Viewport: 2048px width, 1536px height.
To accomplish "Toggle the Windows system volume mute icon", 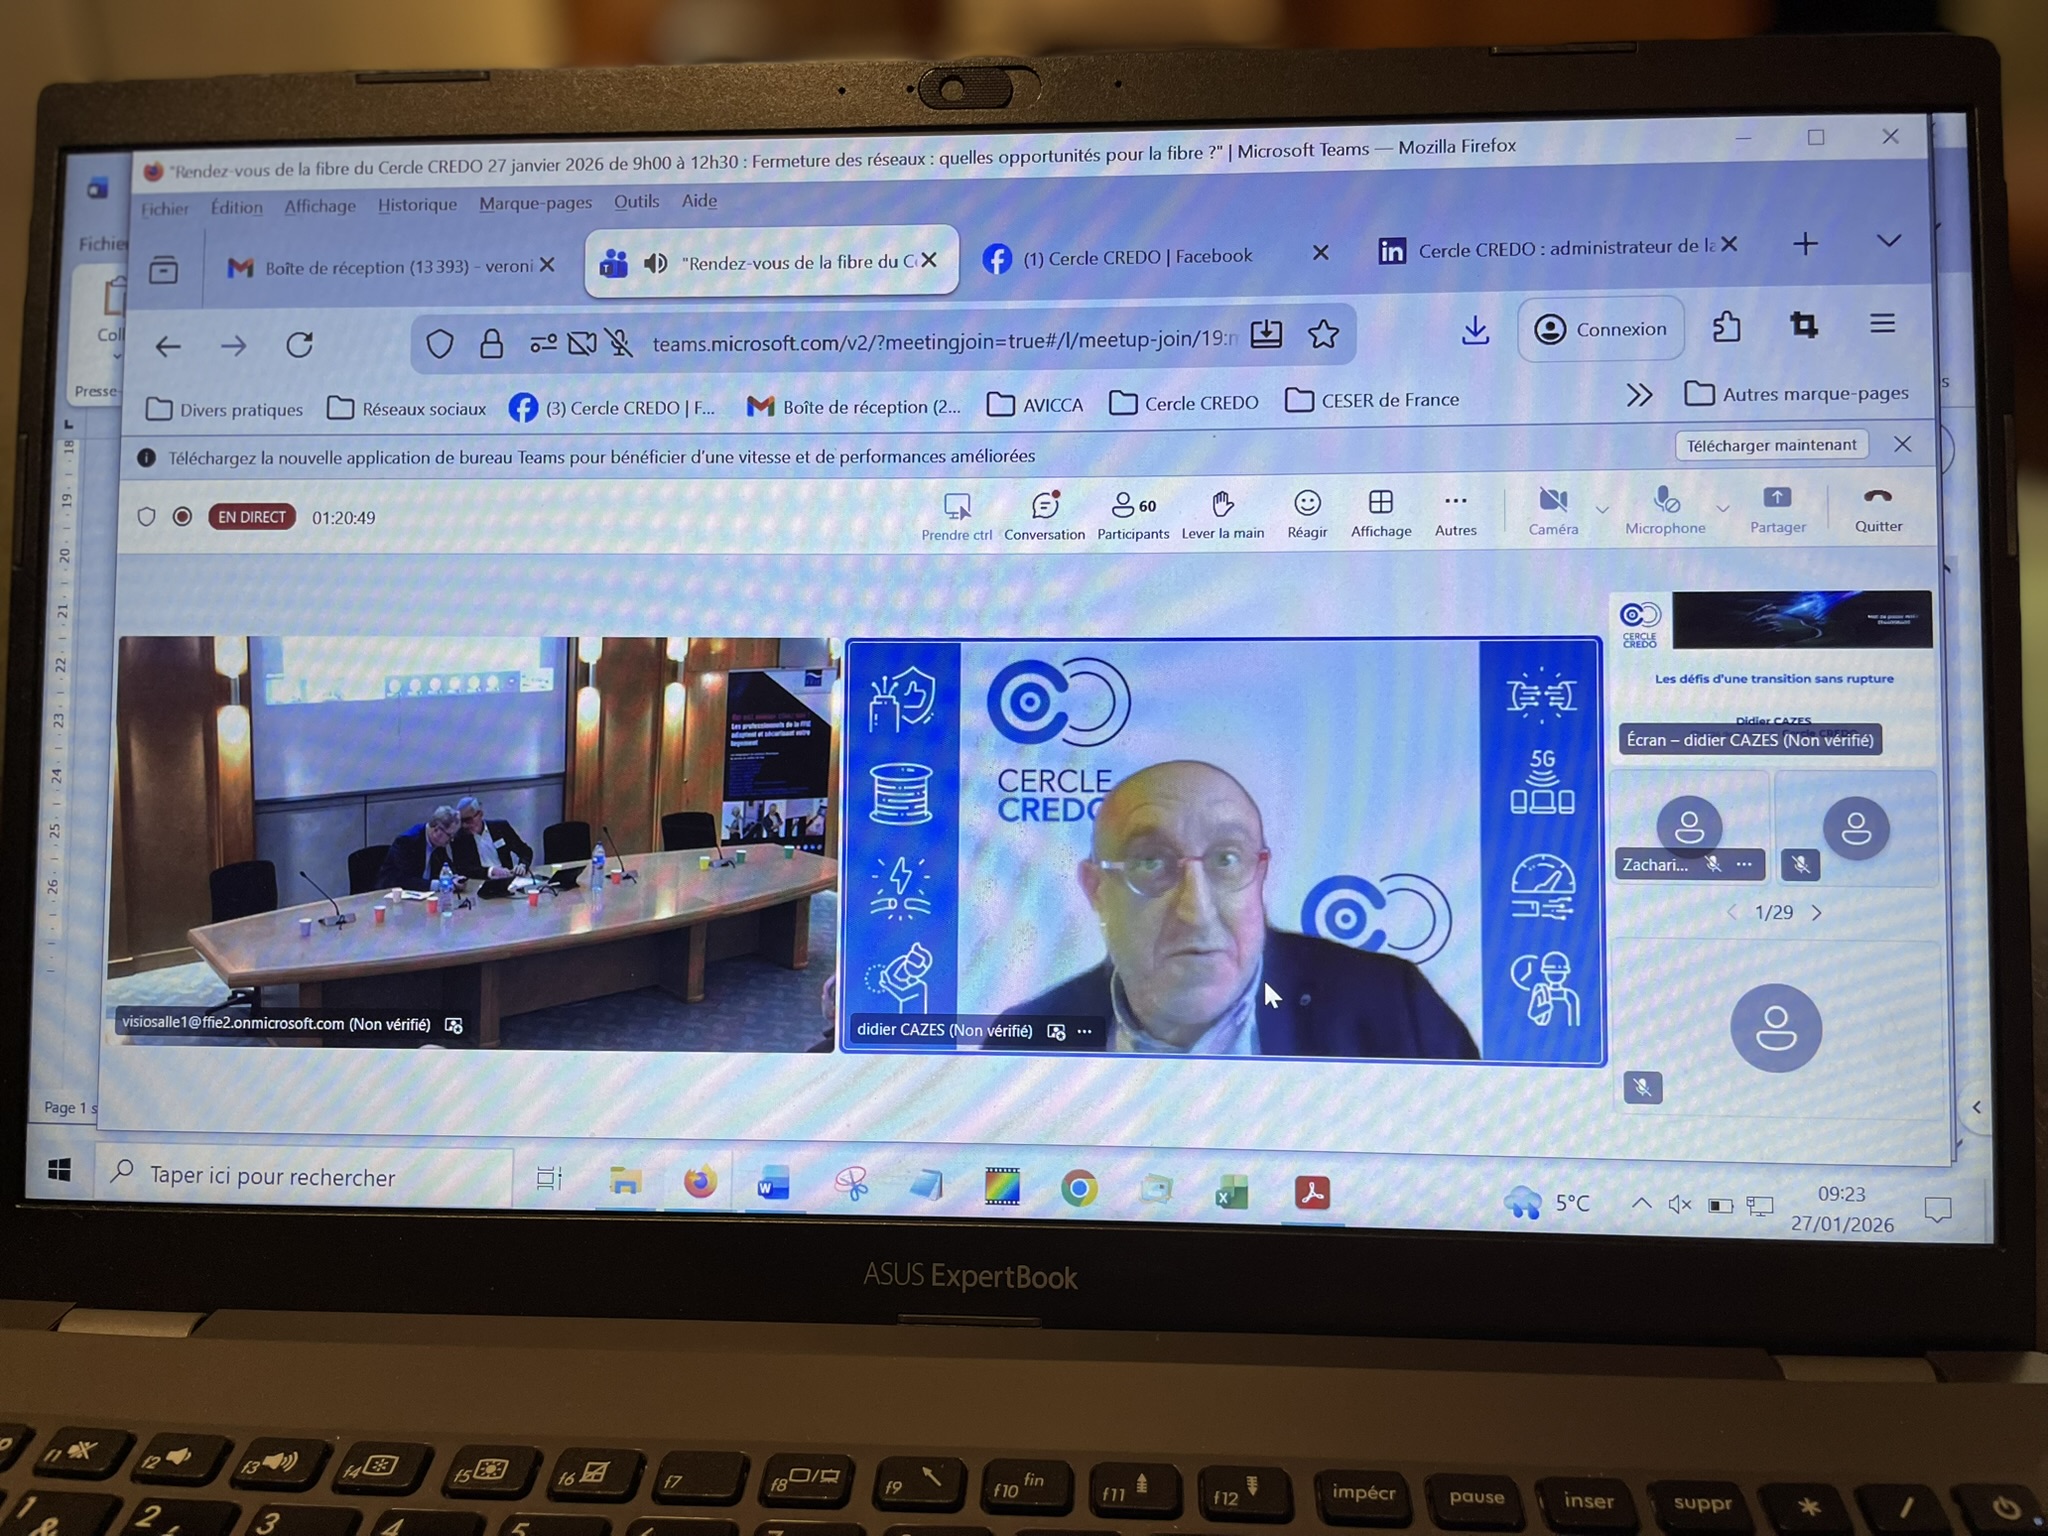I will point(1679,1204).
